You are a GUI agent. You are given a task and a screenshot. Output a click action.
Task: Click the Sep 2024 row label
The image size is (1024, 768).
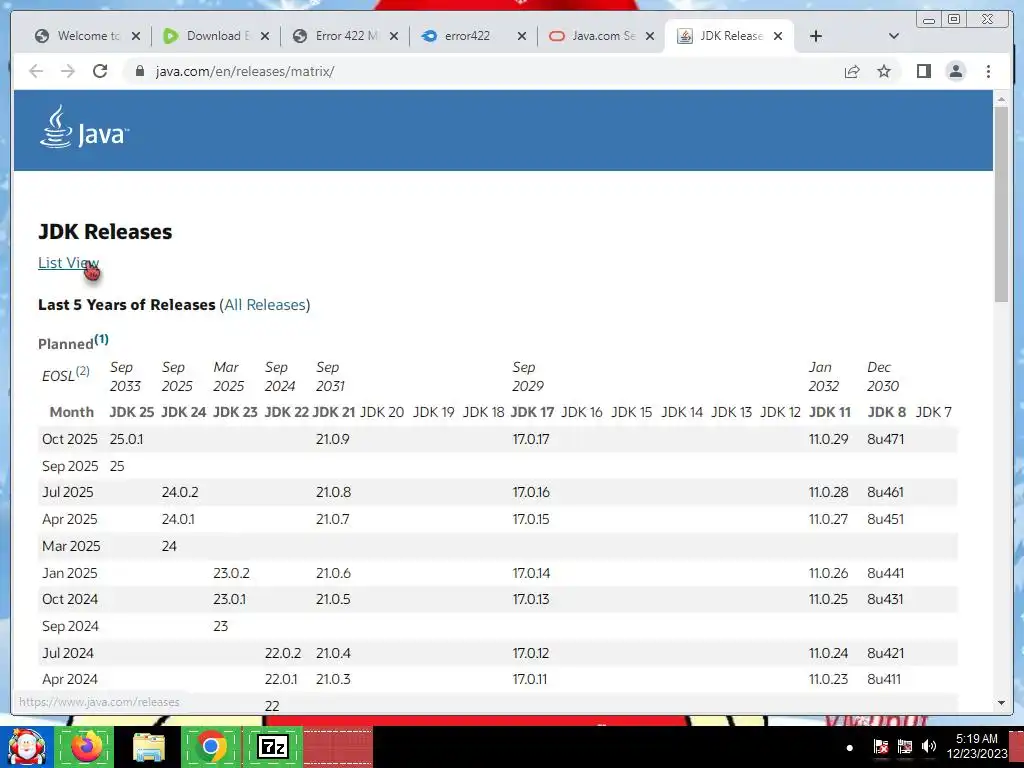[x=70, y=626]
